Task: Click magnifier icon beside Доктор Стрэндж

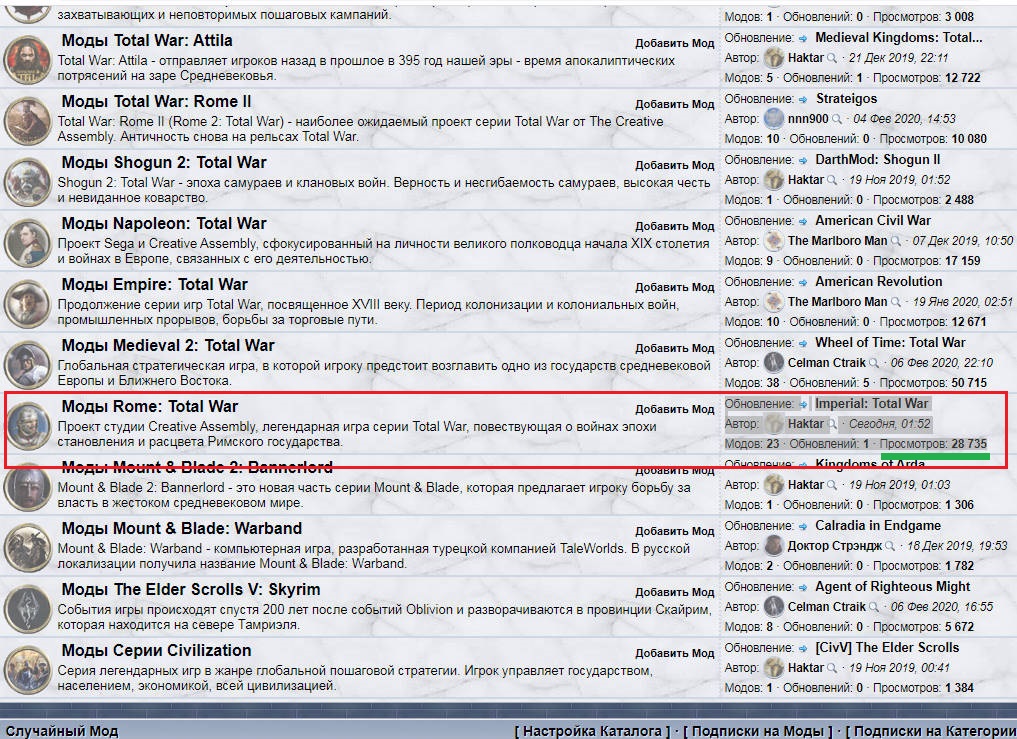Action: 890,546
